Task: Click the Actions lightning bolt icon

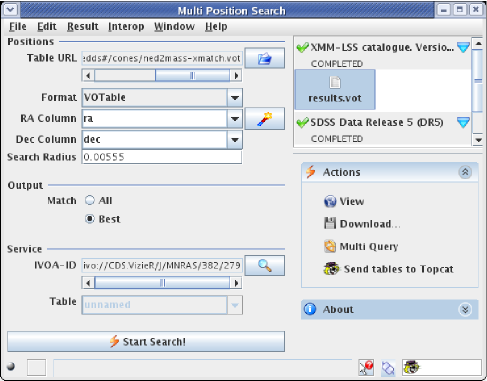Action: [x=311, y=172]
